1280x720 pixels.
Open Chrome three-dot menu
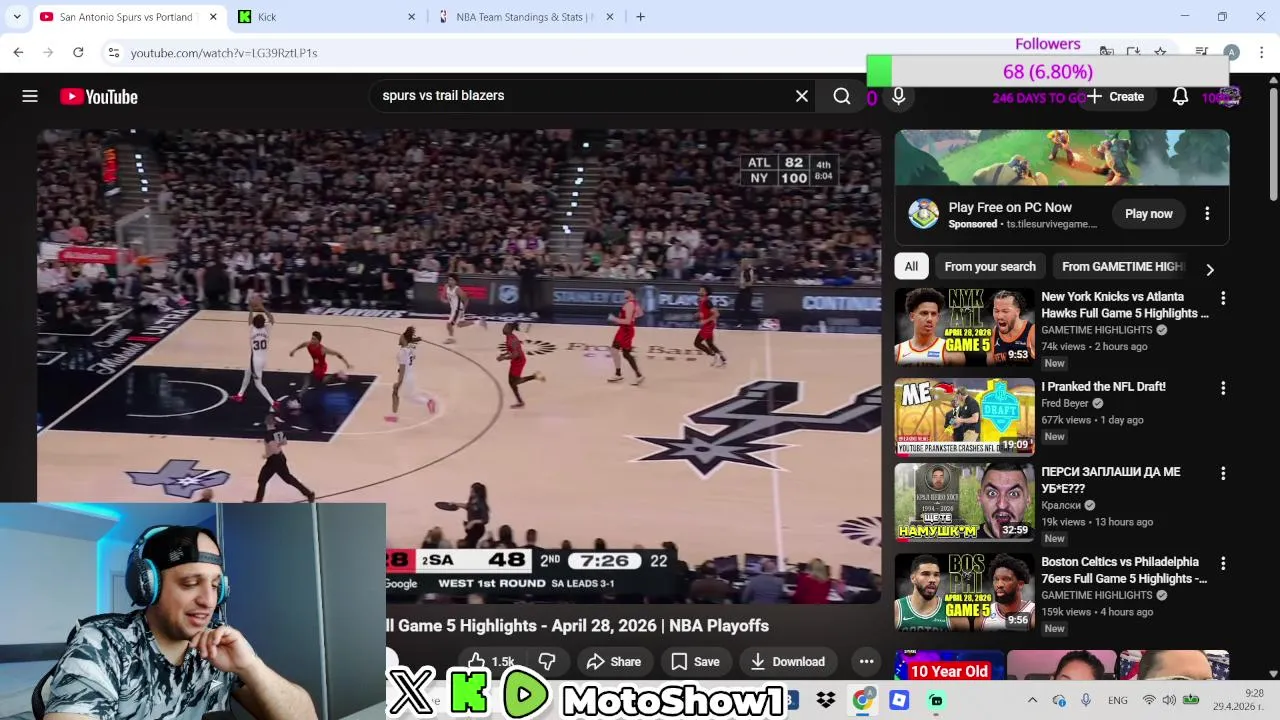pos(1262,52)
